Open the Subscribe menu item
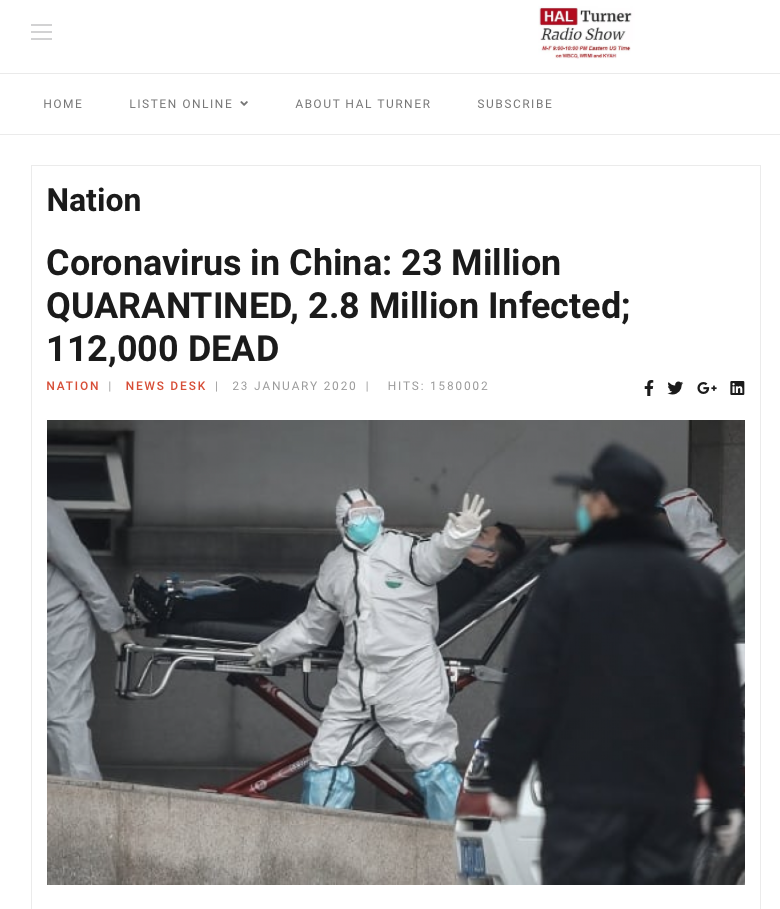 pos(515,104)
